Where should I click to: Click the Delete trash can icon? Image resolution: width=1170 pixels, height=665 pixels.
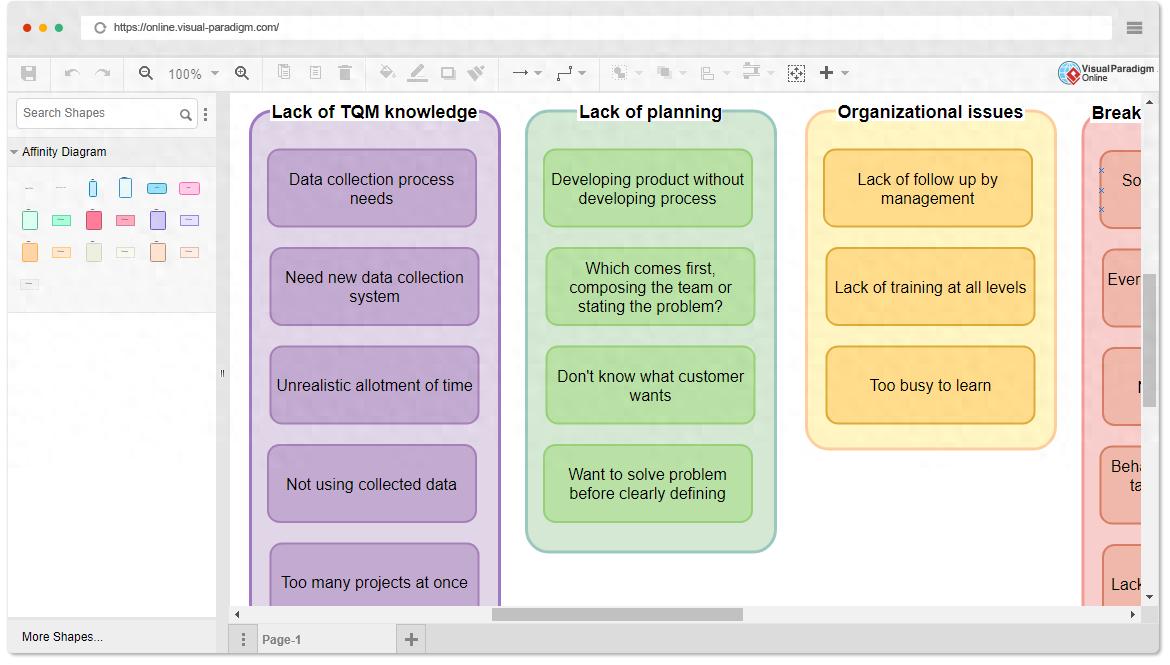point(345,73)
